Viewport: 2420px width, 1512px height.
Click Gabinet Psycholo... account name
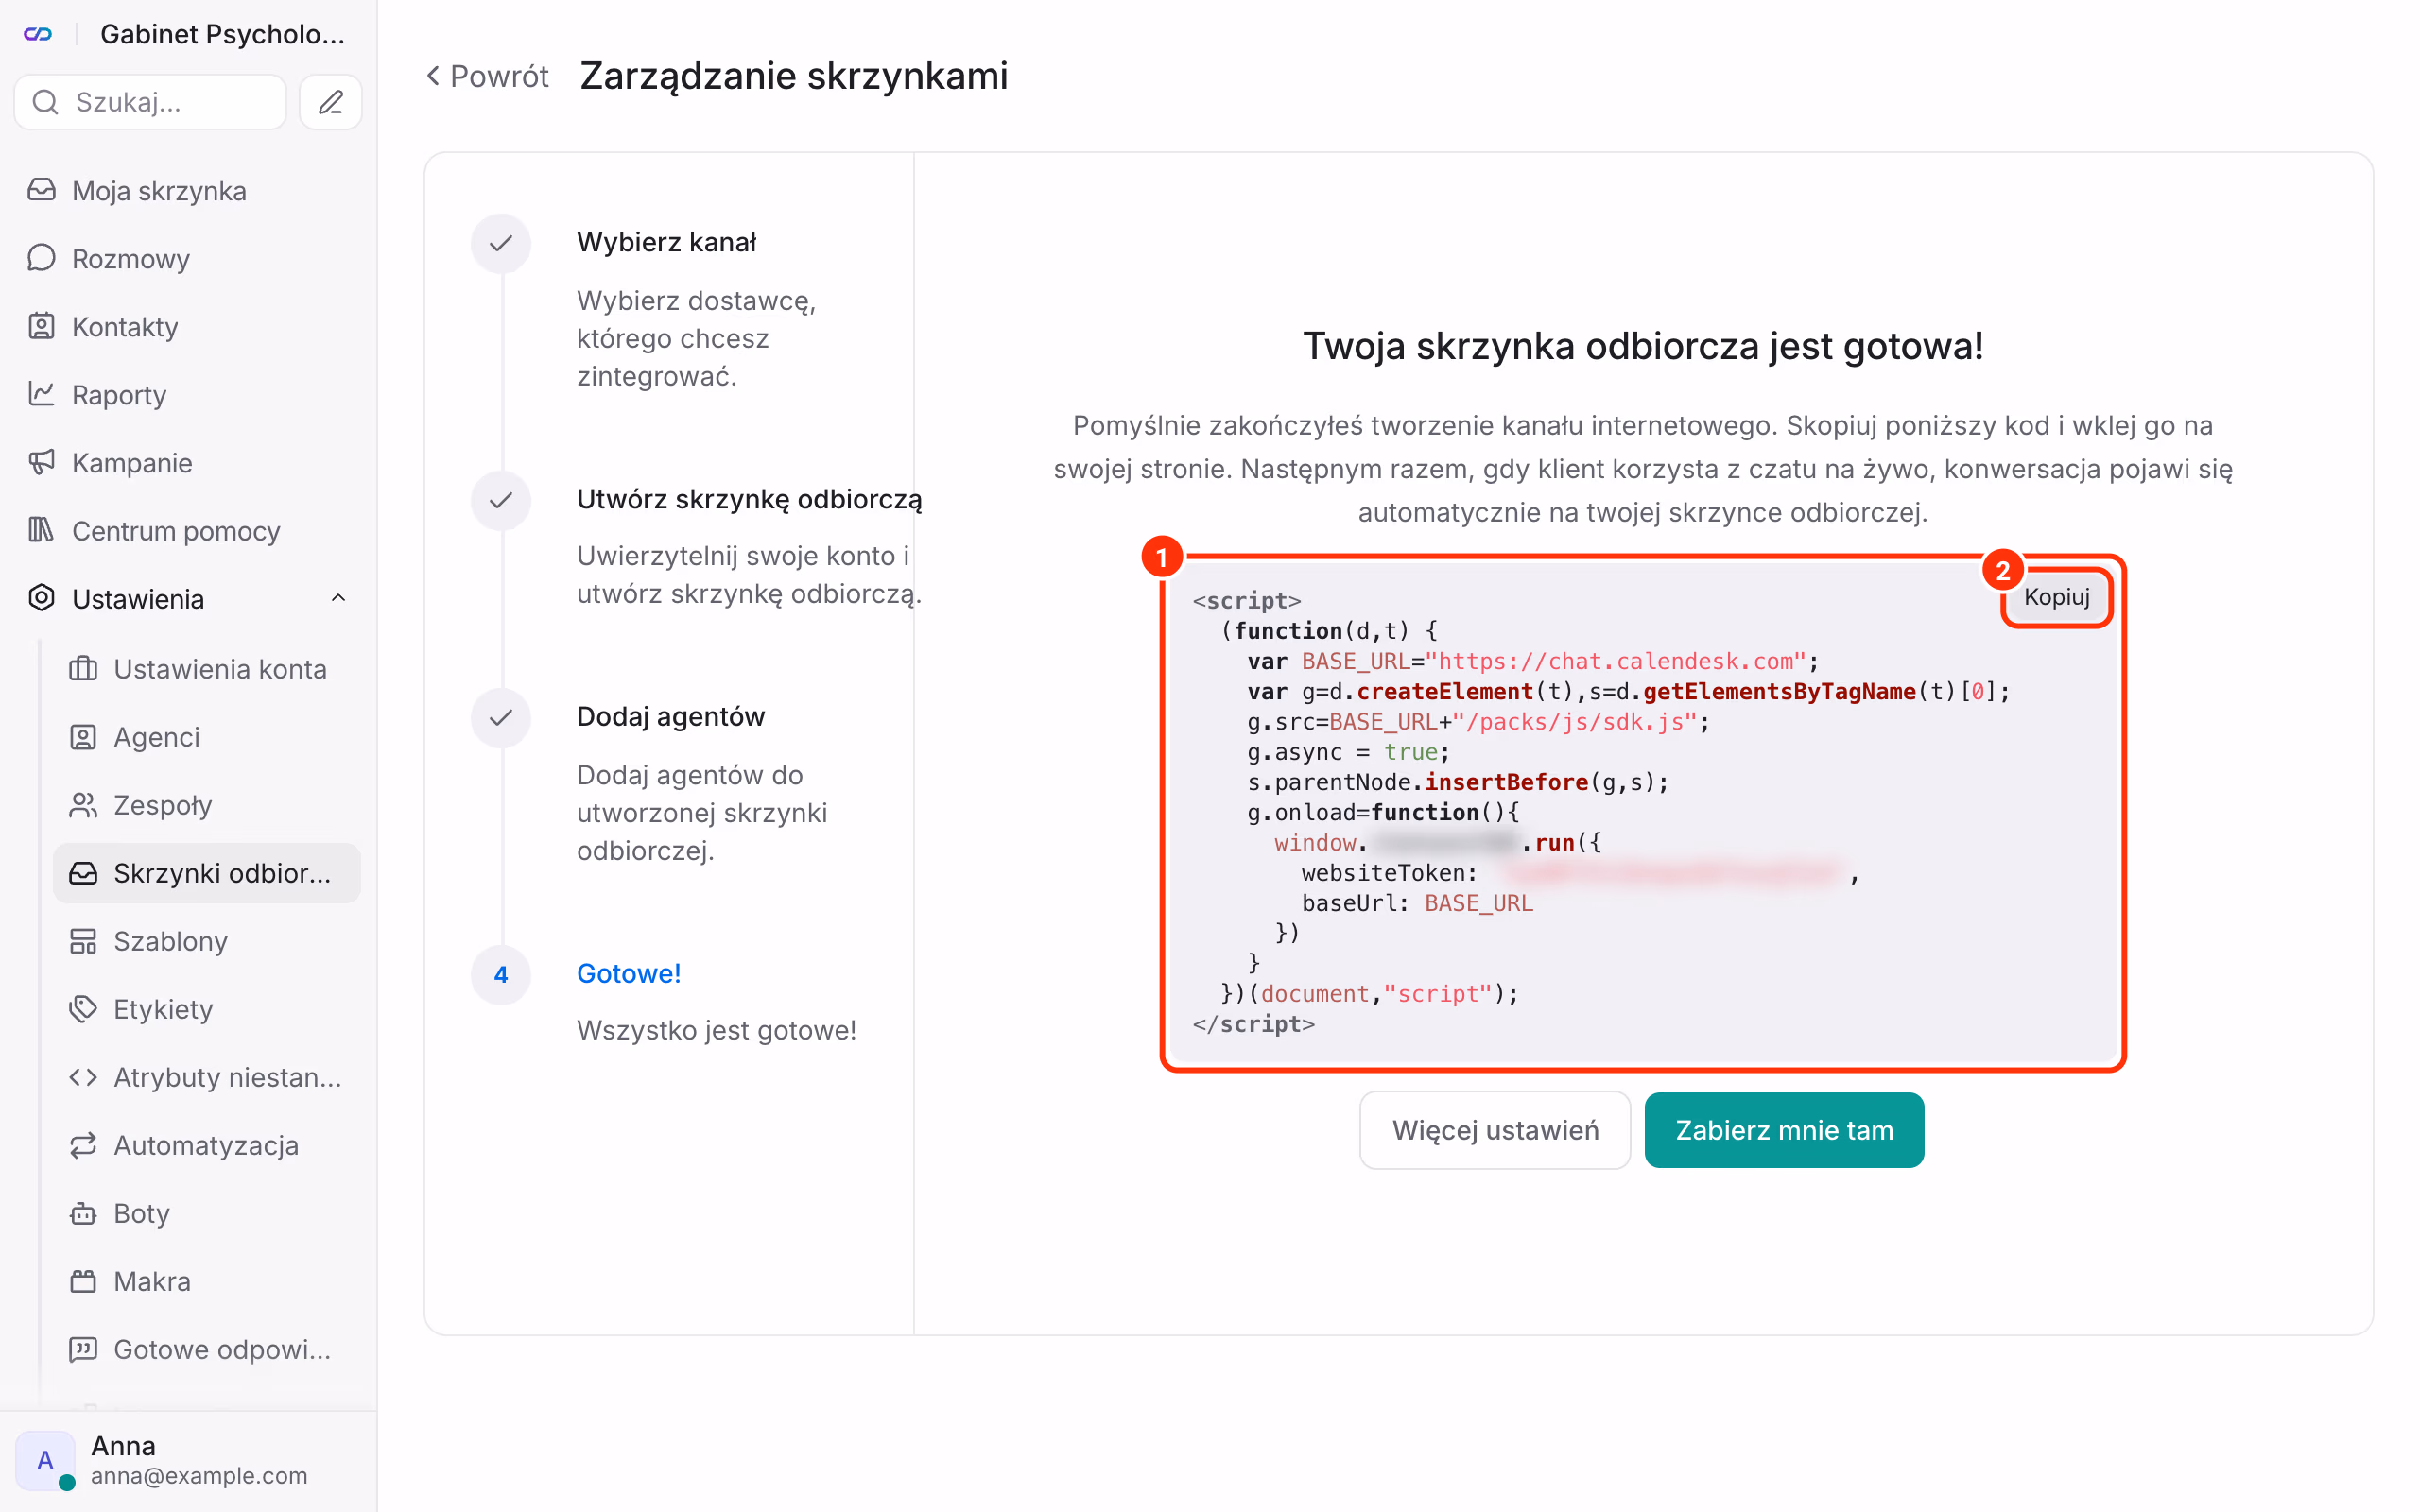[x=222, y=34]
